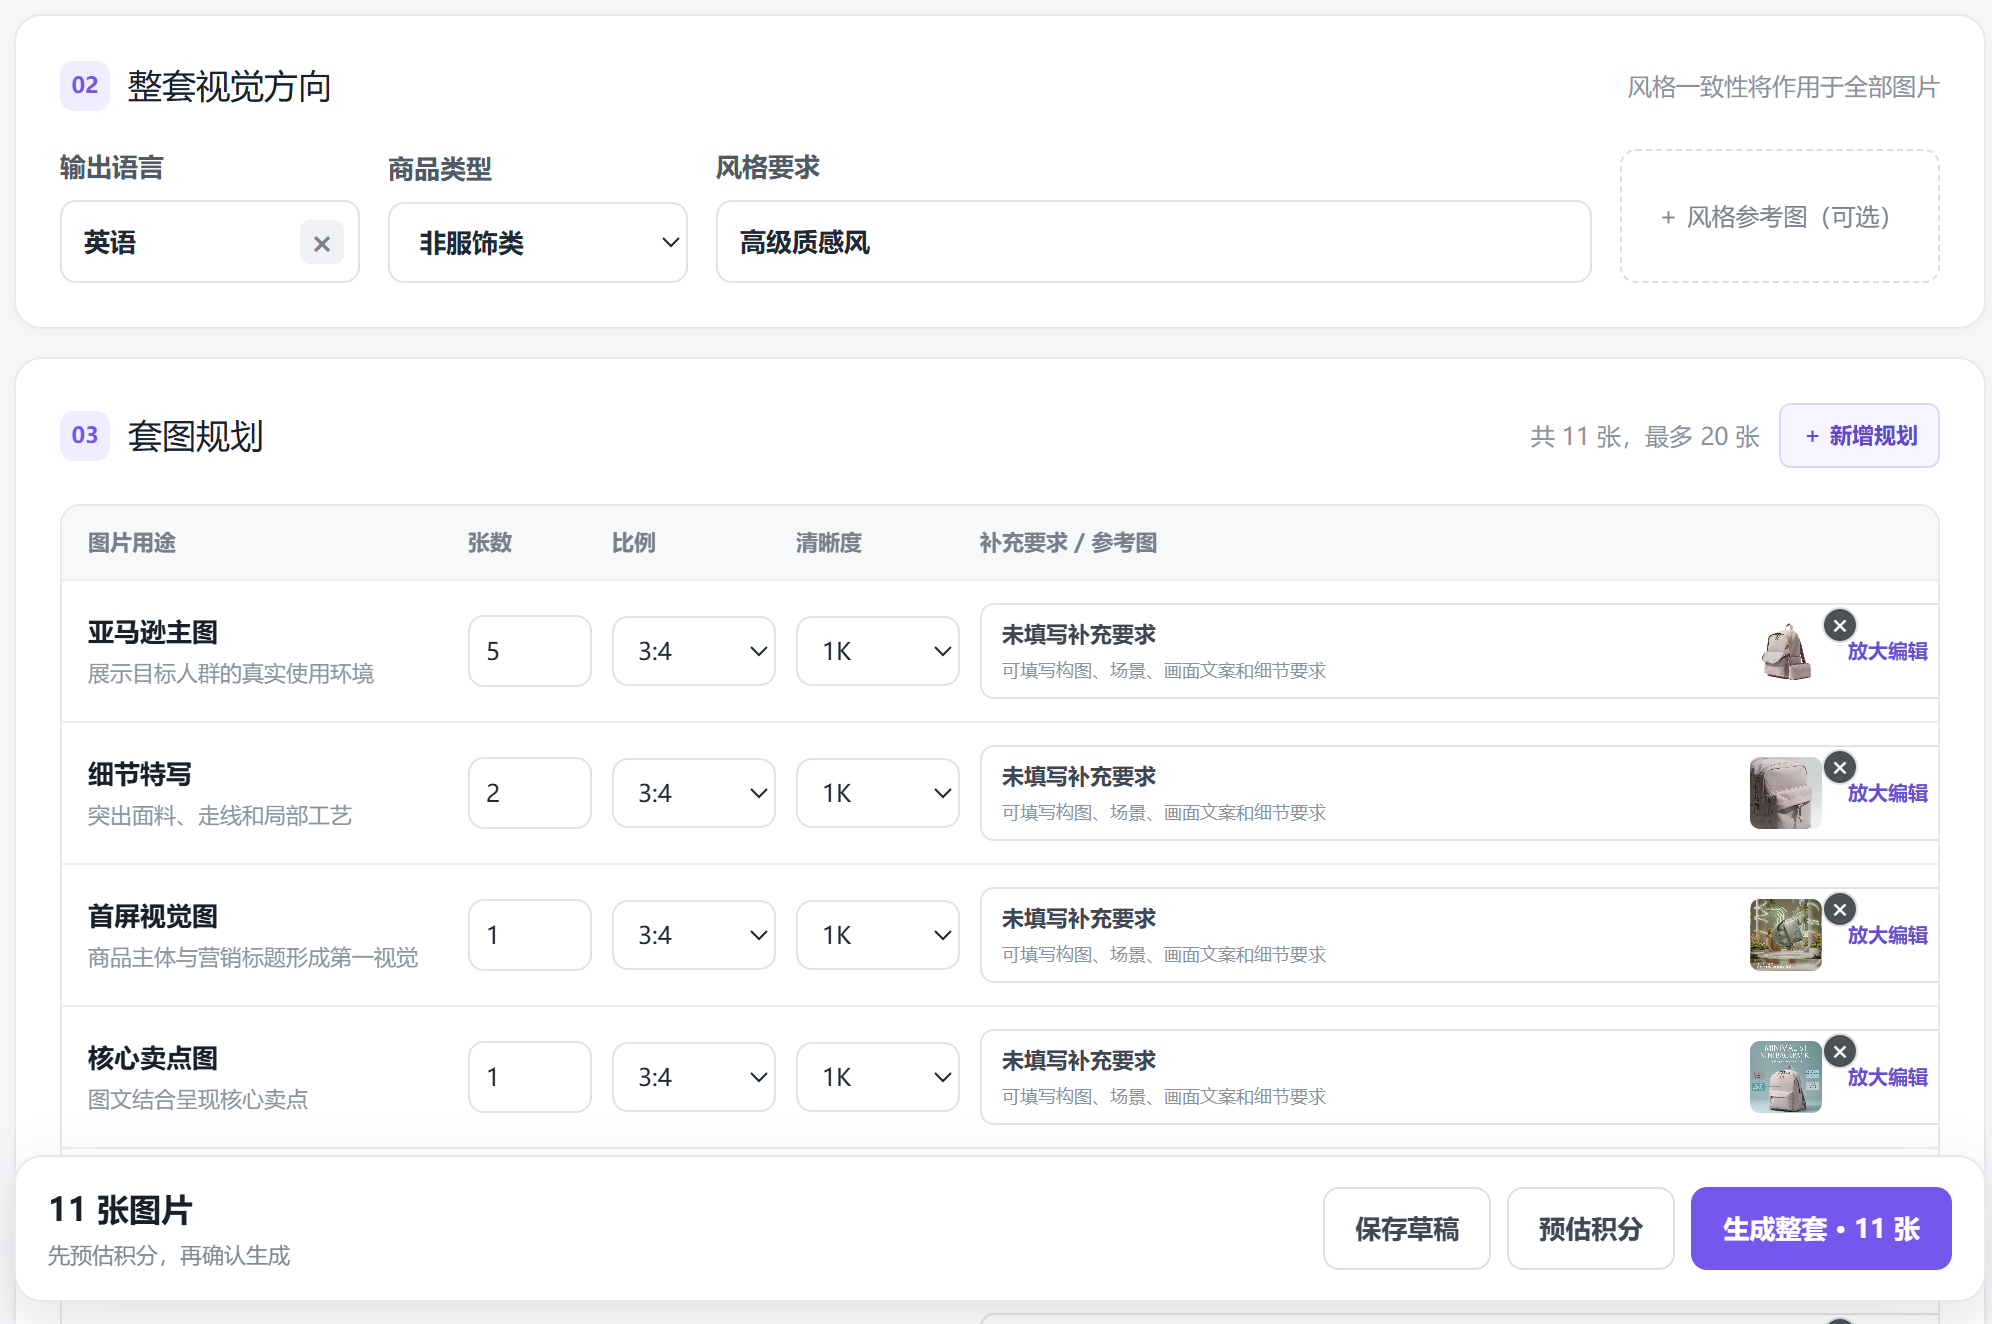
Task: Click 生成整套 · 11 张 button
Action: point(1821,1229)
